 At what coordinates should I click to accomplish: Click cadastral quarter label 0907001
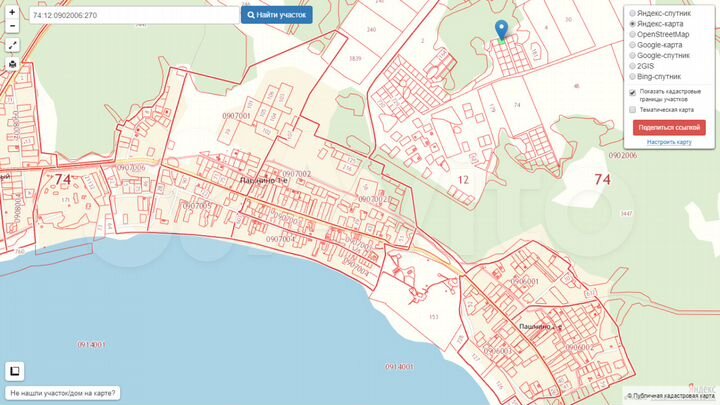click(236, 116)
